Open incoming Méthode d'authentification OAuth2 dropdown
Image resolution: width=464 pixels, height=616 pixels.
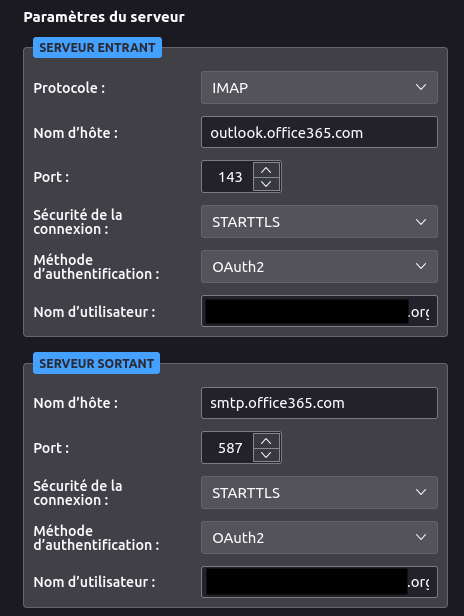(319, 267)
